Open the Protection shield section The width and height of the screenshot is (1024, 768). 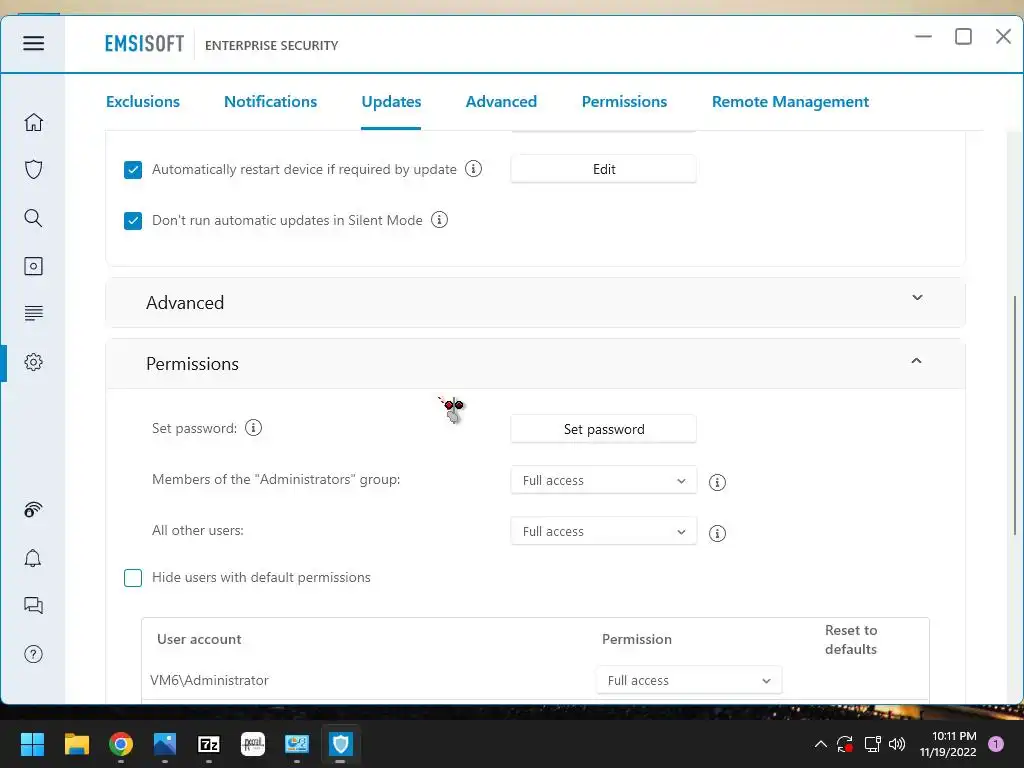(33, 170)
